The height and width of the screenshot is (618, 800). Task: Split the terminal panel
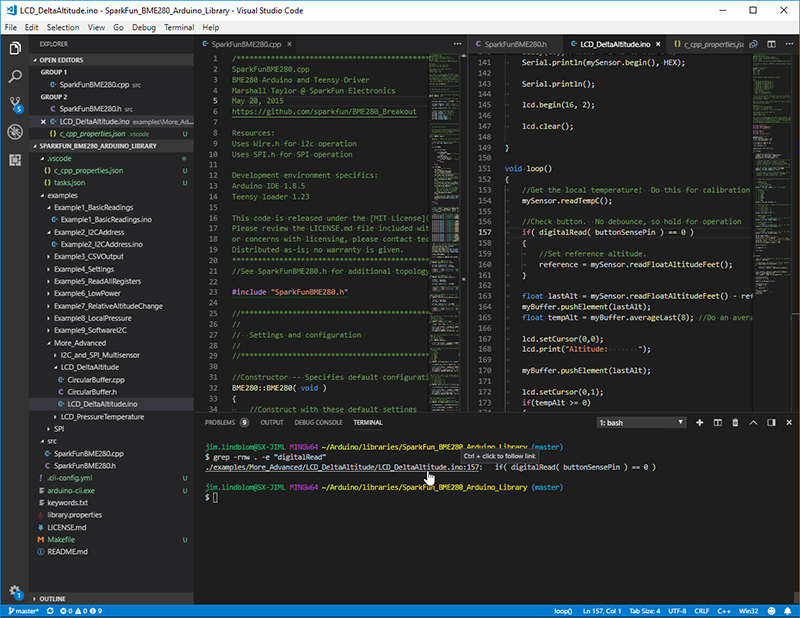(x=718, y=422)
